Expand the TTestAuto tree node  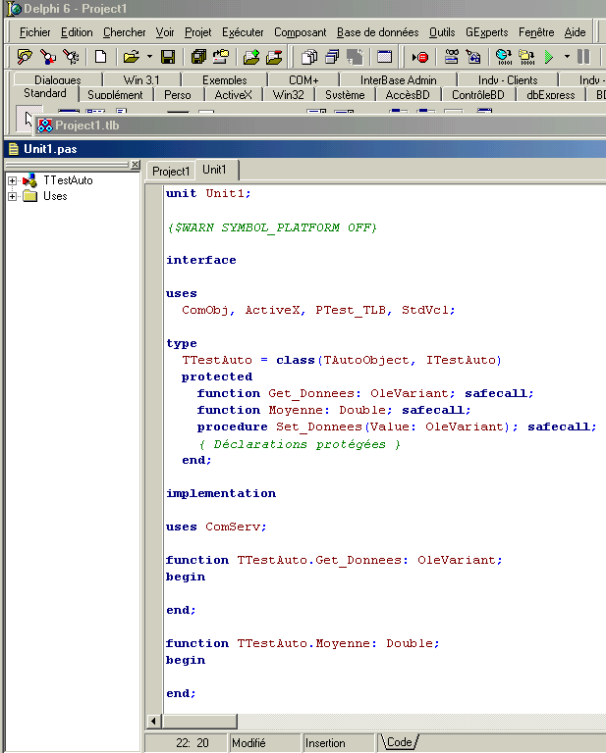click(x=12, y=181)
